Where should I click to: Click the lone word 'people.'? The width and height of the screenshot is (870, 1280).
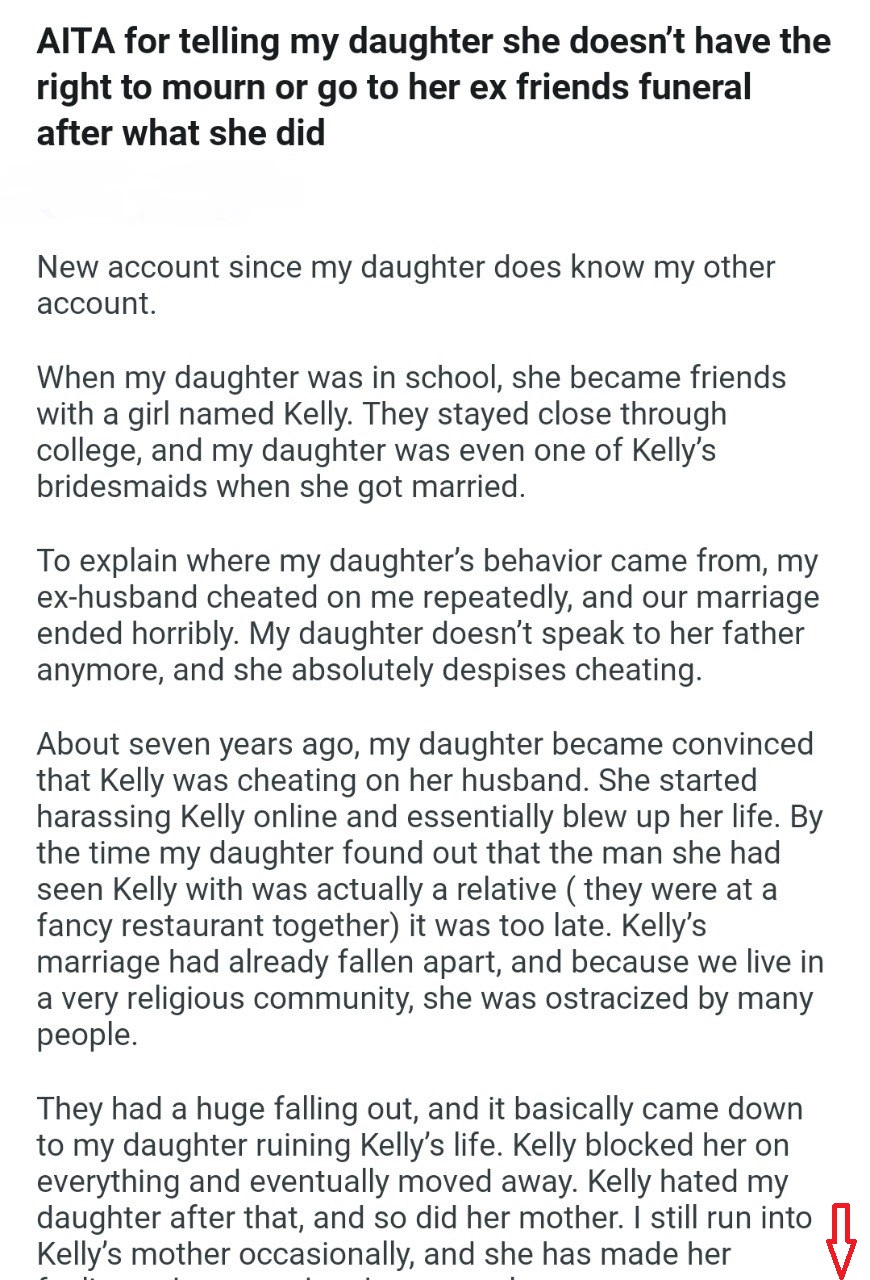[x=87, y=1036]
